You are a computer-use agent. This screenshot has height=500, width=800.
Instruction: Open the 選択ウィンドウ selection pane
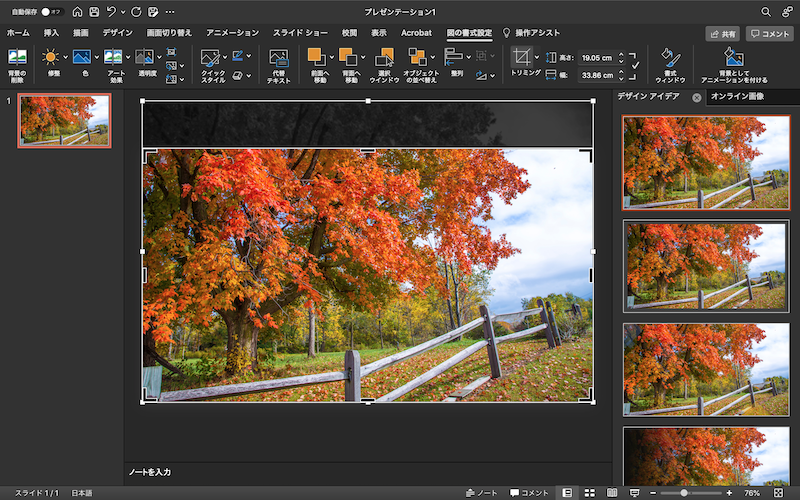click(384, 58)
